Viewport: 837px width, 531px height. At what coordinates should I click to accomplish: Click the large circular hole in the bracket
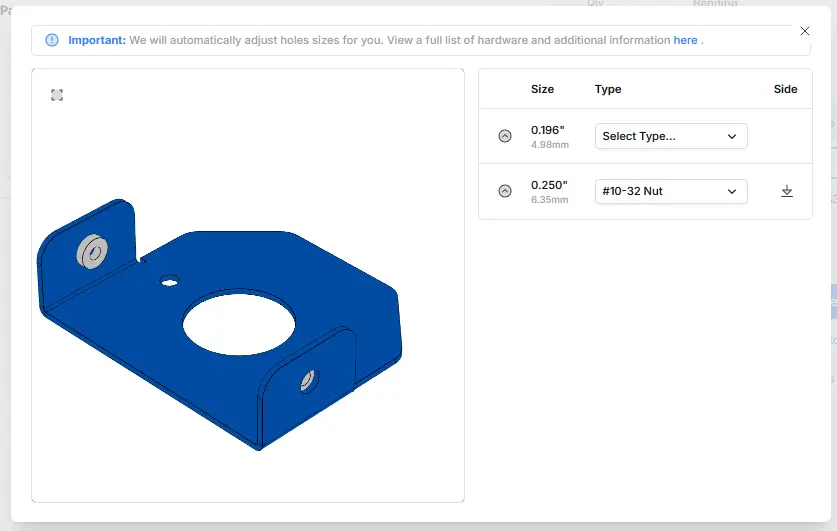pos(238,322)
